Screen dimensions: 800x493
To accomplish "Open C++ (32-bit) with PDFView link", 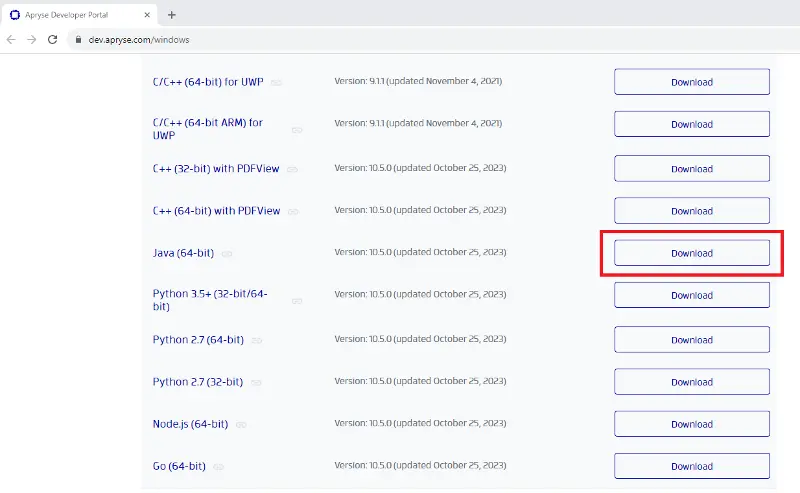I will coord(216,169).
